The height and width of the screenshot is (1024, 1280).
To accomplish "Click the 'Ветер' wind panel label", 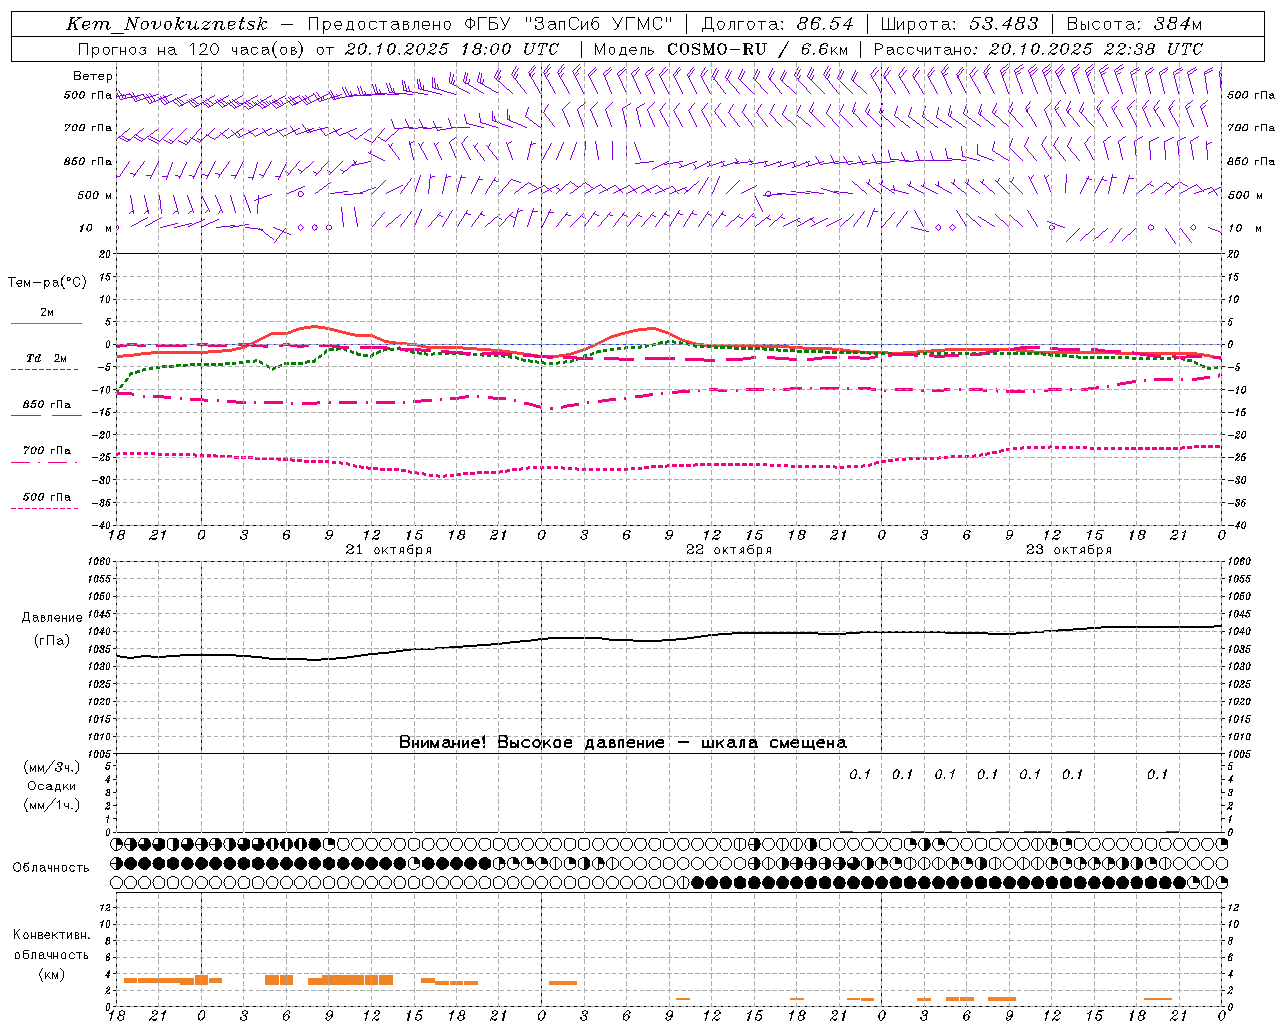I will click(93, 76).
